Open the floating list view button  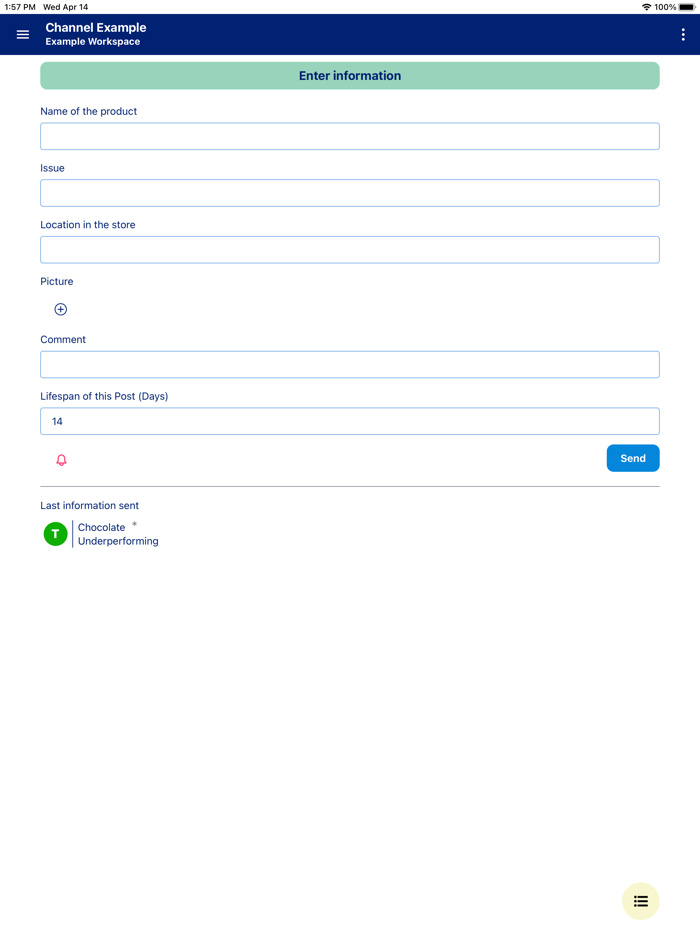(641, 901)
